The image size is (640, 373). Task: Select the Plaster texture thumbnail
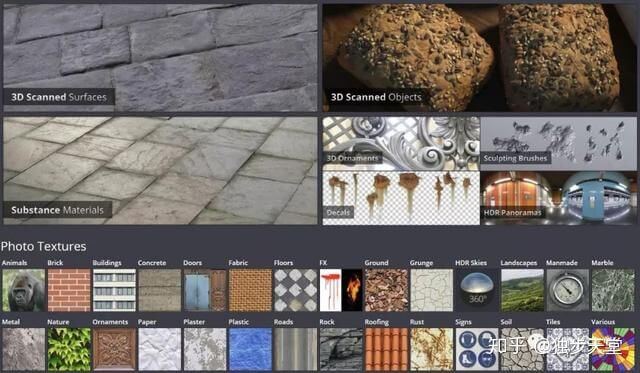205,350
